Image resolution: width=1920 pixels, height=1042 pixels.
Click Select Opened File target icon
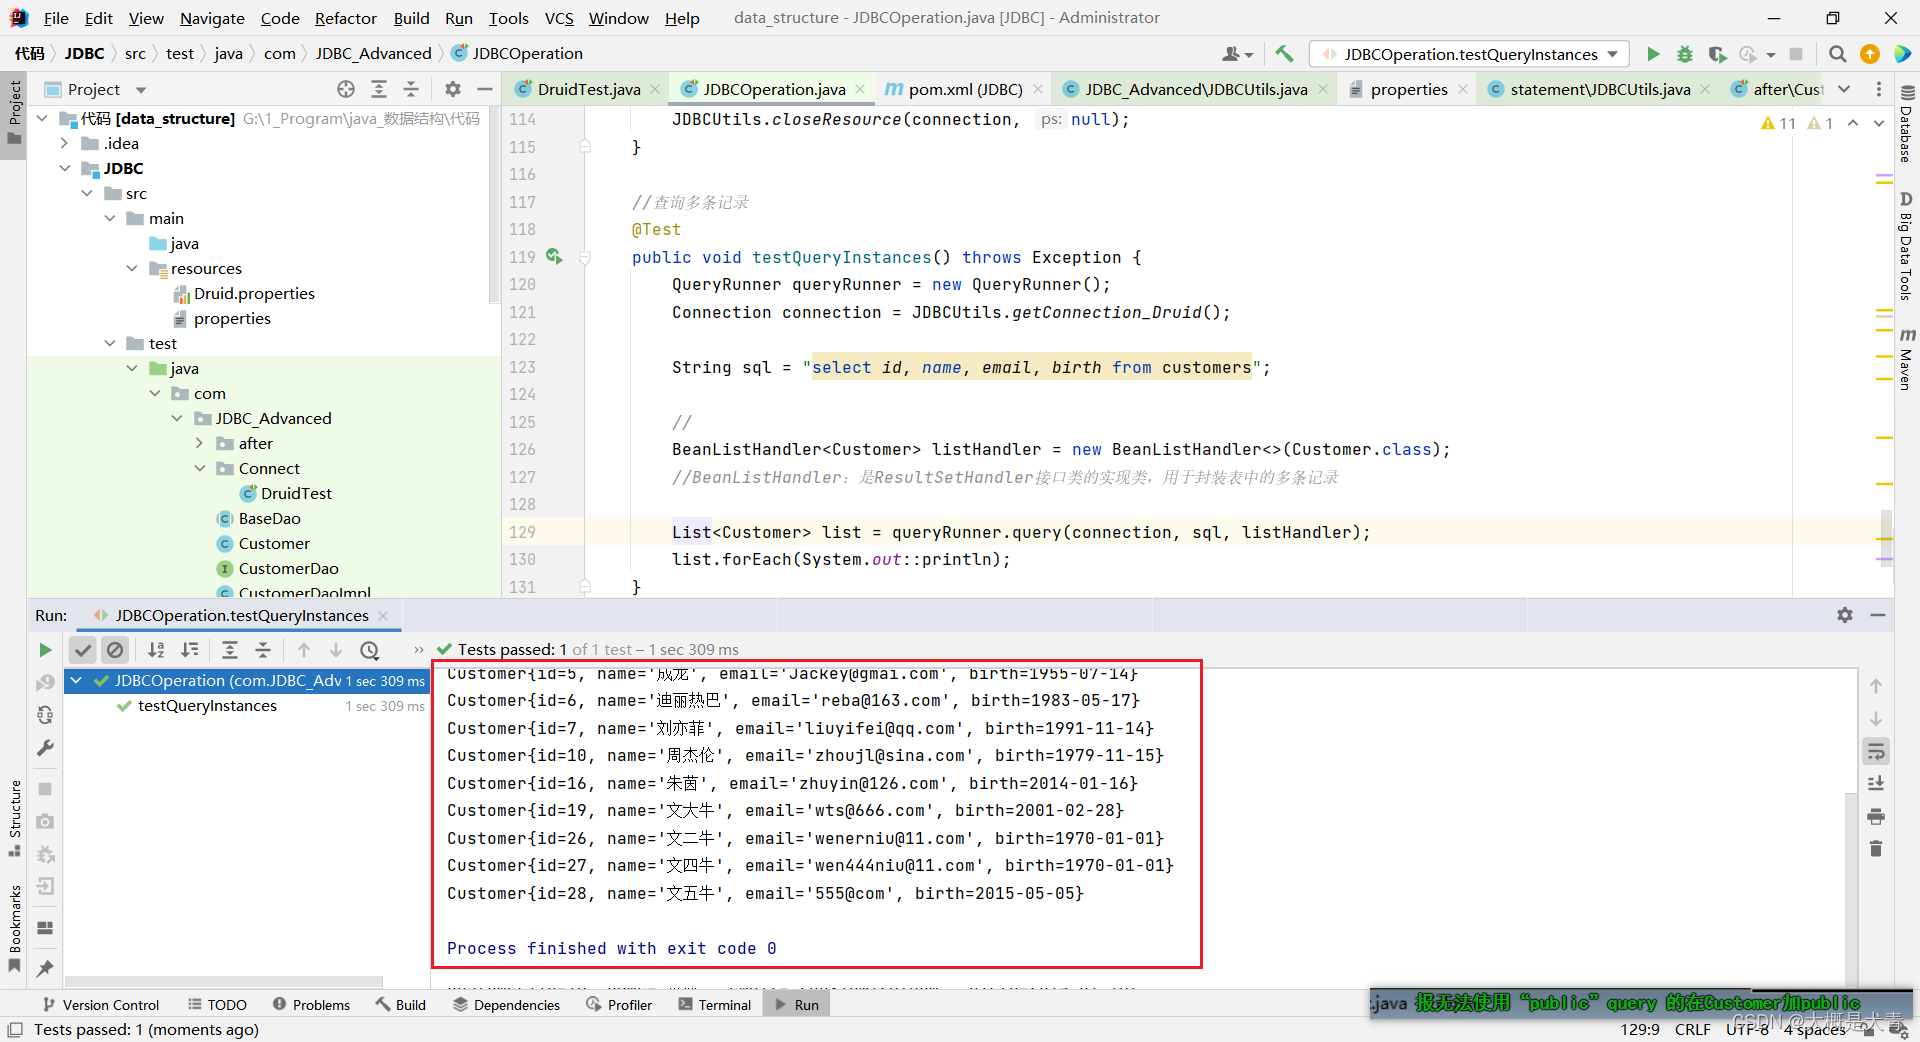click(346, 89)
